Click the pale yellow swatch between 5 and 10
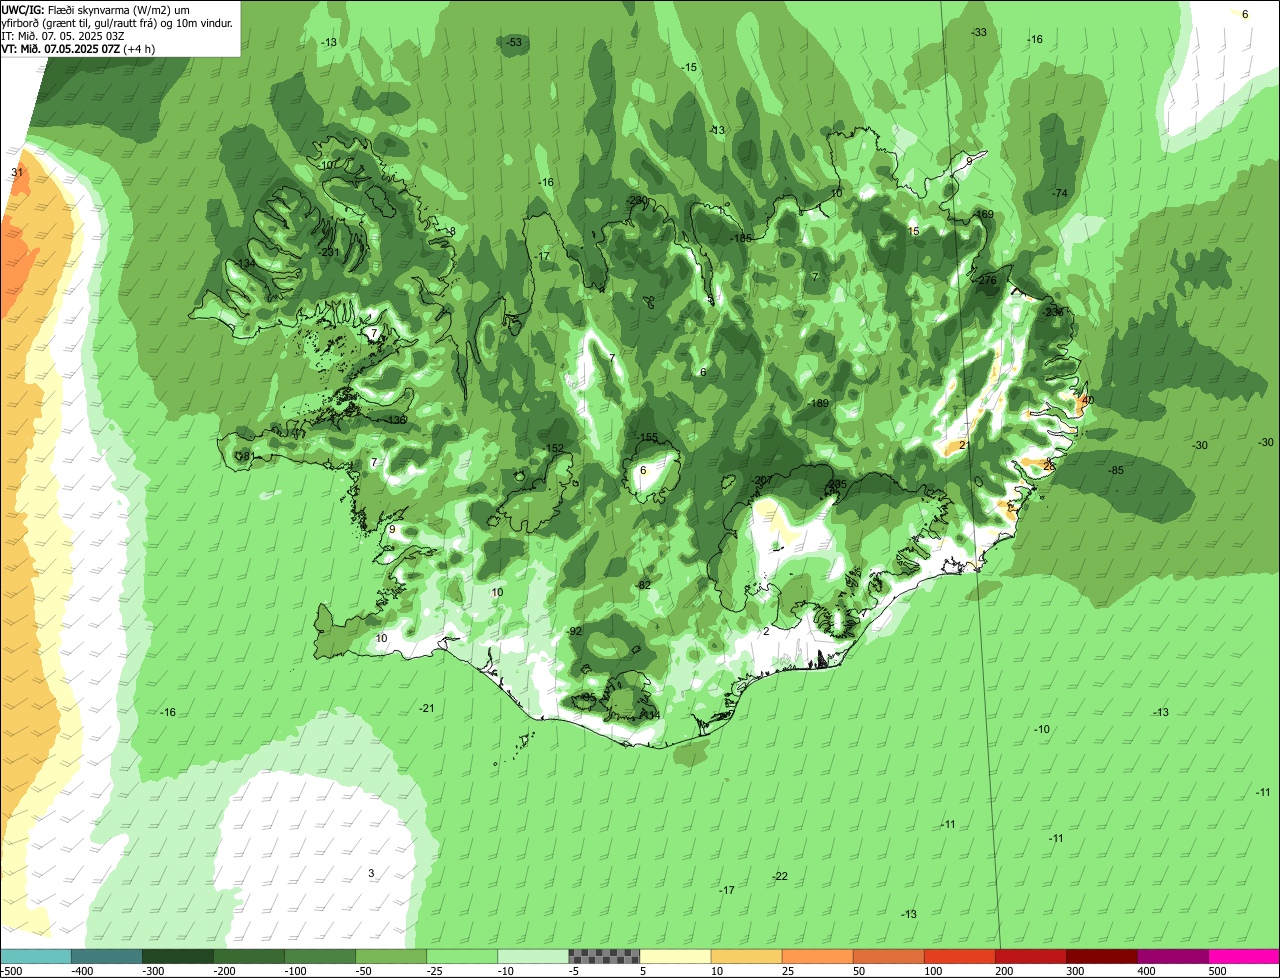The height and width of the screenshot is (978, 1280). click(x=675, y=957)
